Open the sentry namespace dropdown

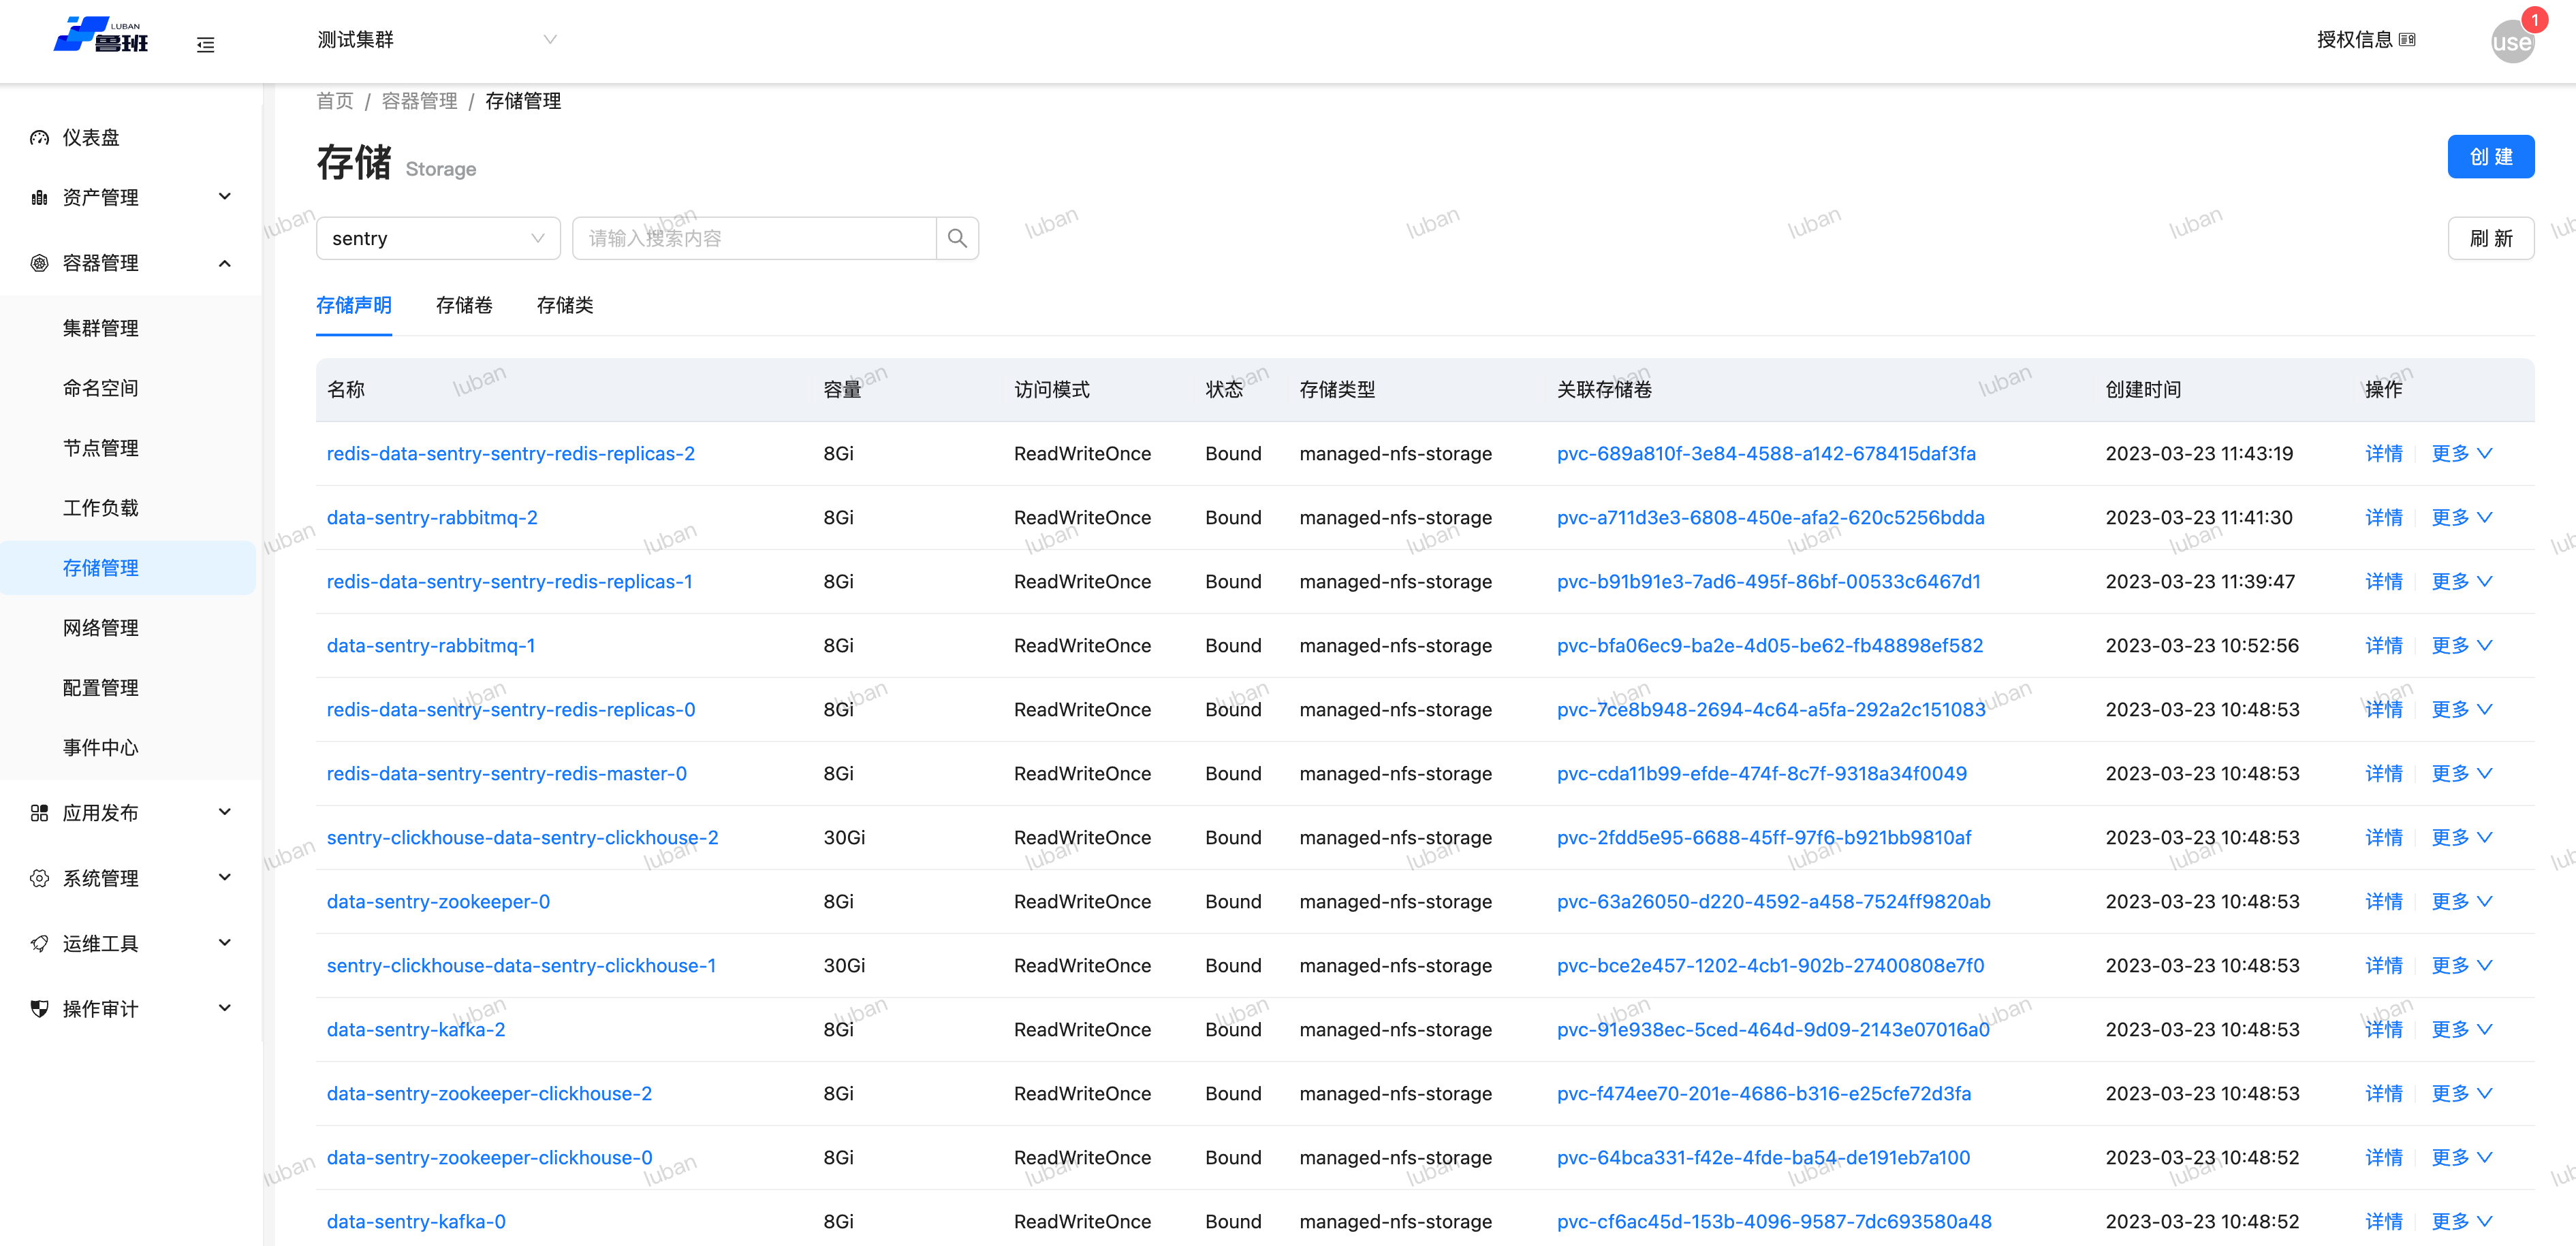click(x=438, y=238)
